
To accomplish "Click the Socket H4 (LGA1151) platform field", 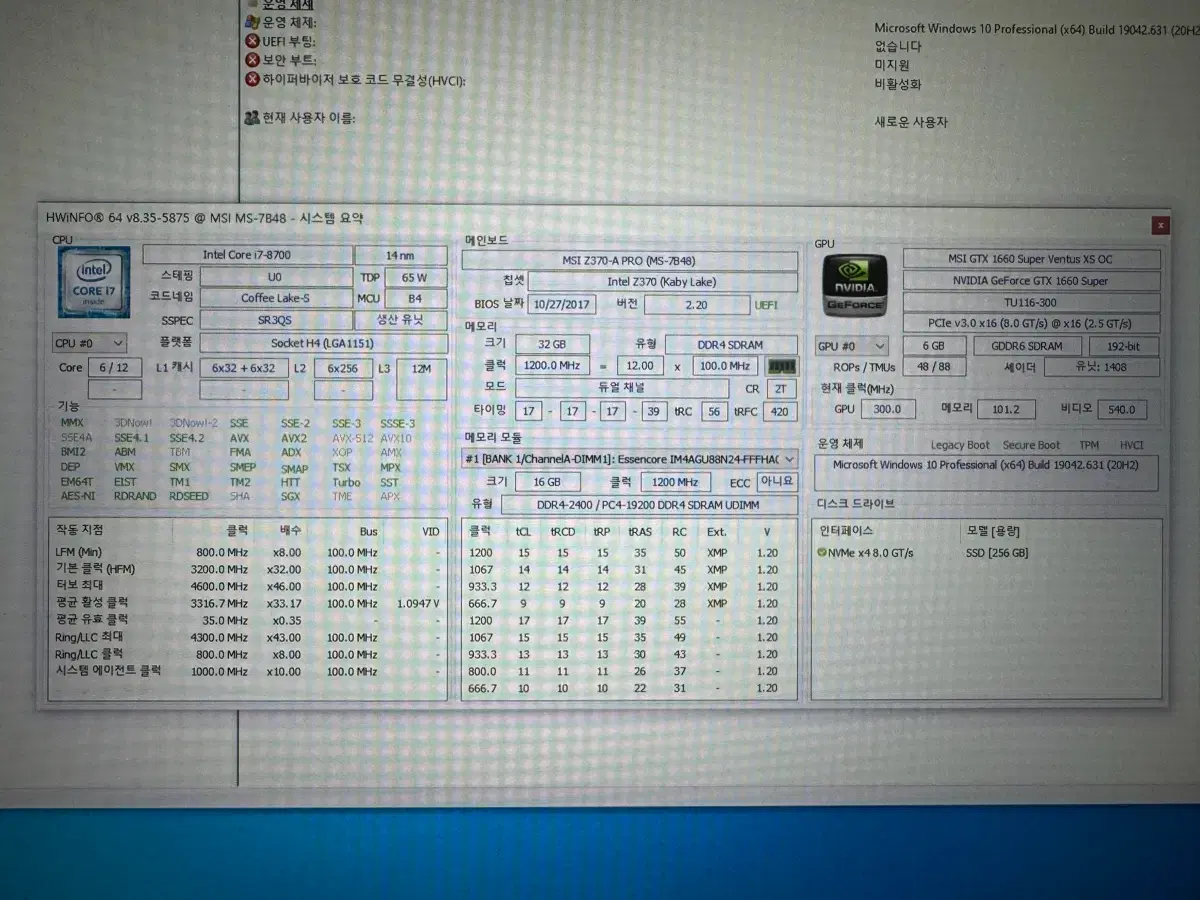I will pos(324,344).
